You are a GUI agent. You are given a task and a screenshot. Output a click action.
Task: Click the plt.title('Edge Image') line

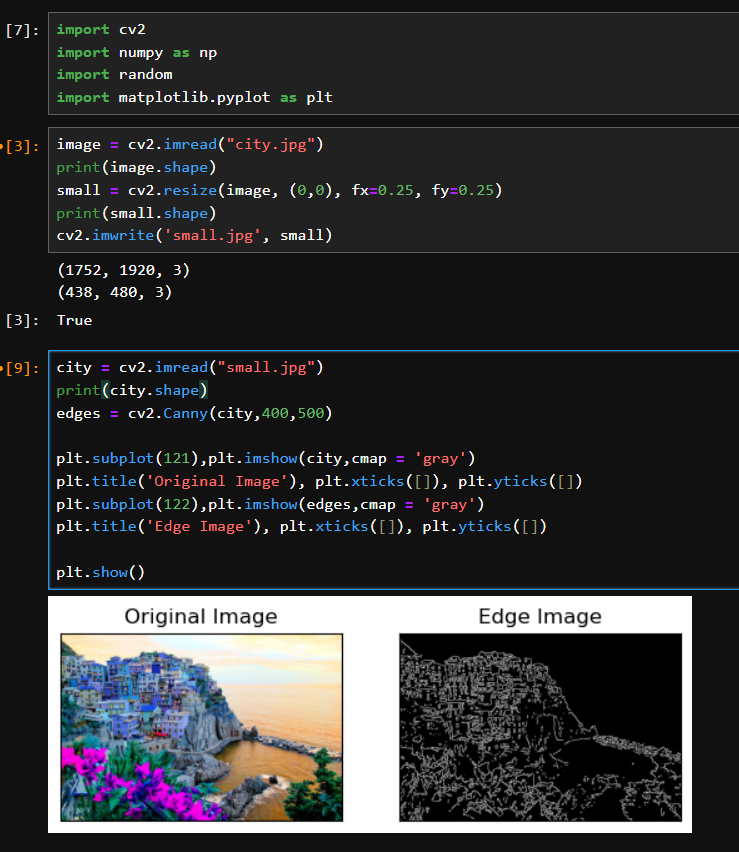click(x=302, y=527)
